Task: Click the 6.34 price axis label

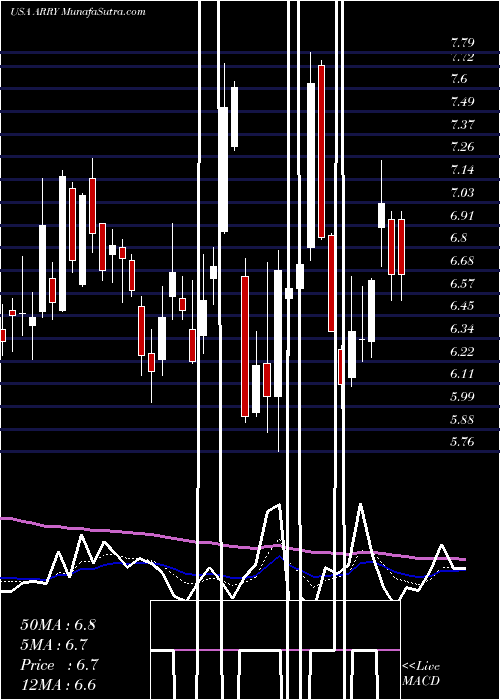Action: 462,329
